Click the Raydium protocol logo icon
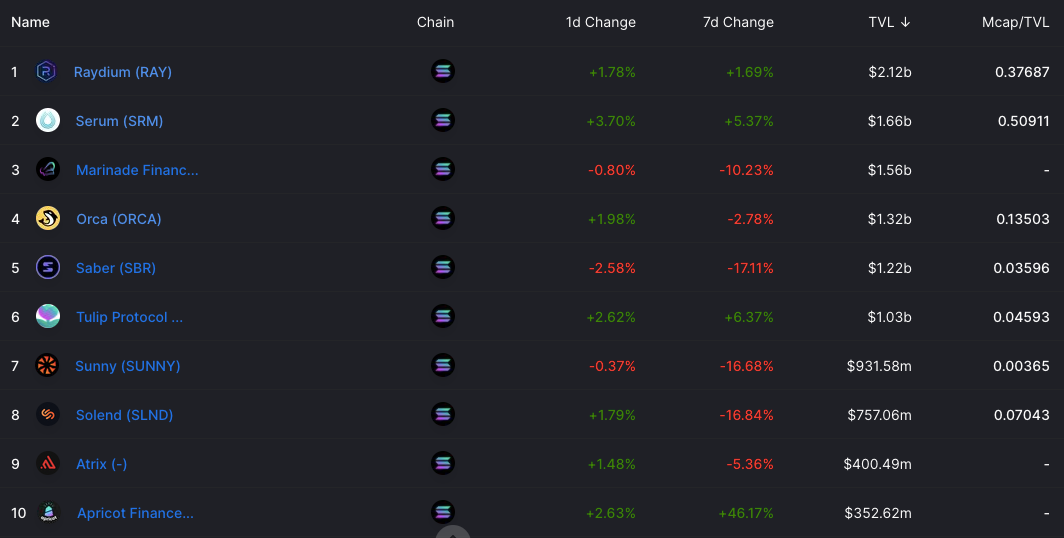 [x=46, y=71]
